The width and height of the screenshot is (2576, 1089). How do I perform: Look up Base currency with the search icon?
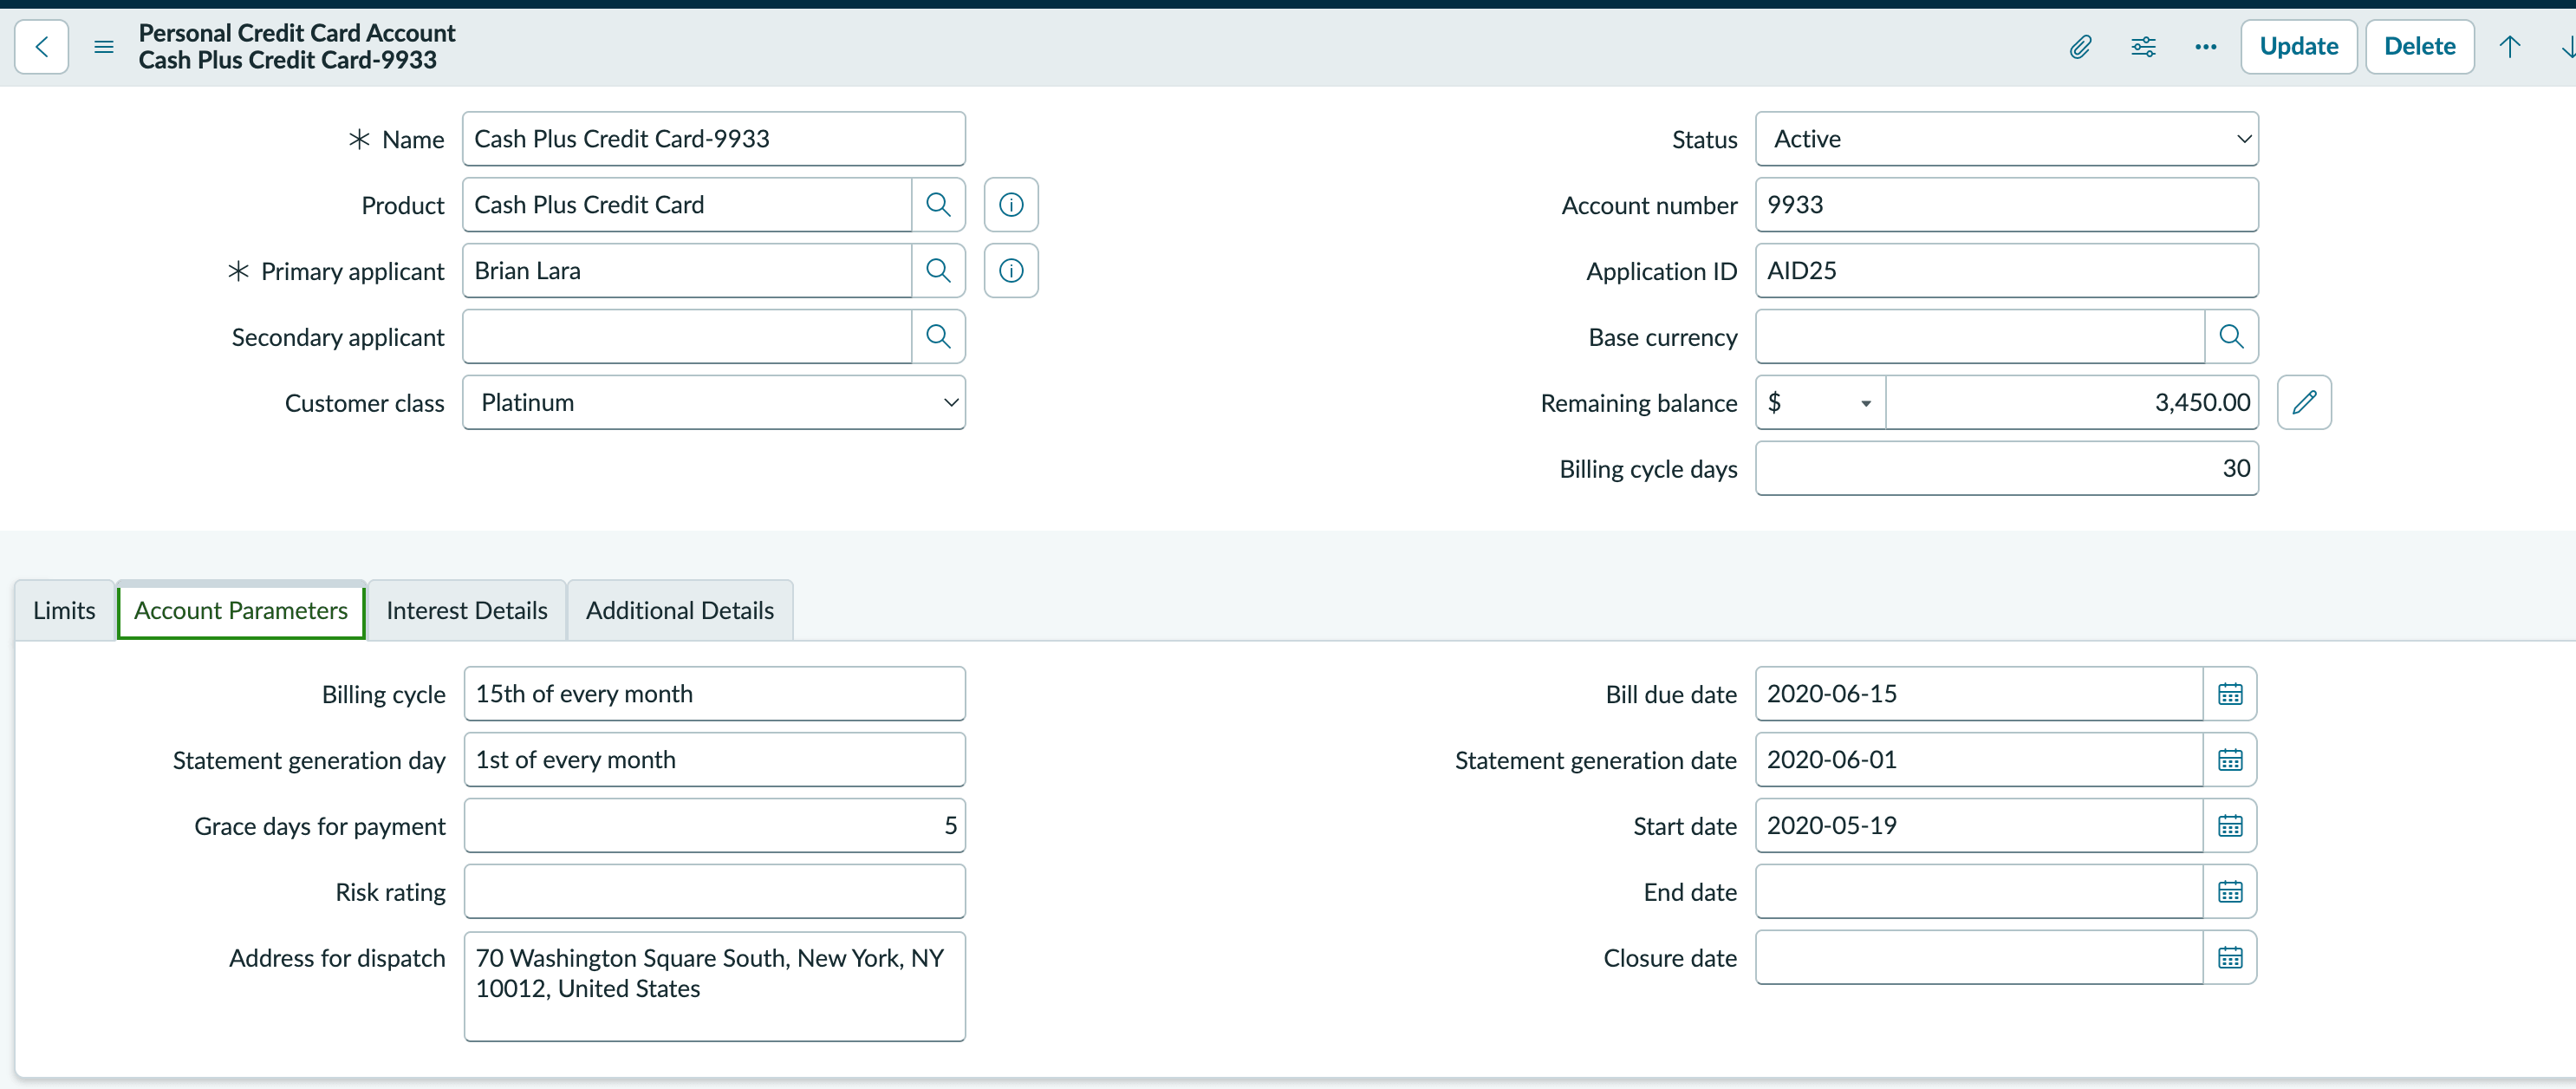pos(2230,337)
